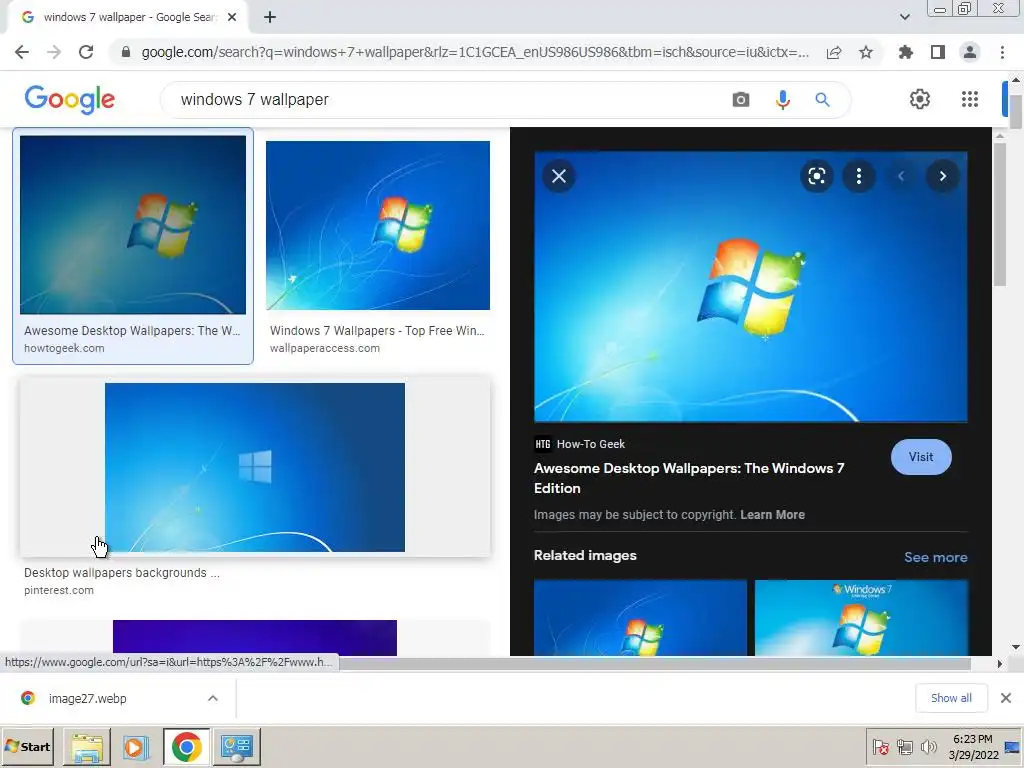This screenshot has width=1024, height=768.
Task: Click the page vertical scrollbar thumb
Action: tap(1015, 112)
